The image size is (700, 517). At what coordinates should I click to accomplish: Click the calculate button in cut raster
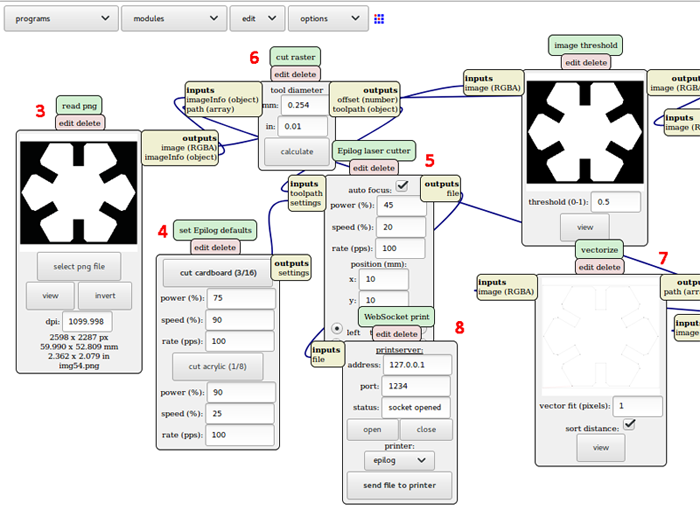(296, 152)
